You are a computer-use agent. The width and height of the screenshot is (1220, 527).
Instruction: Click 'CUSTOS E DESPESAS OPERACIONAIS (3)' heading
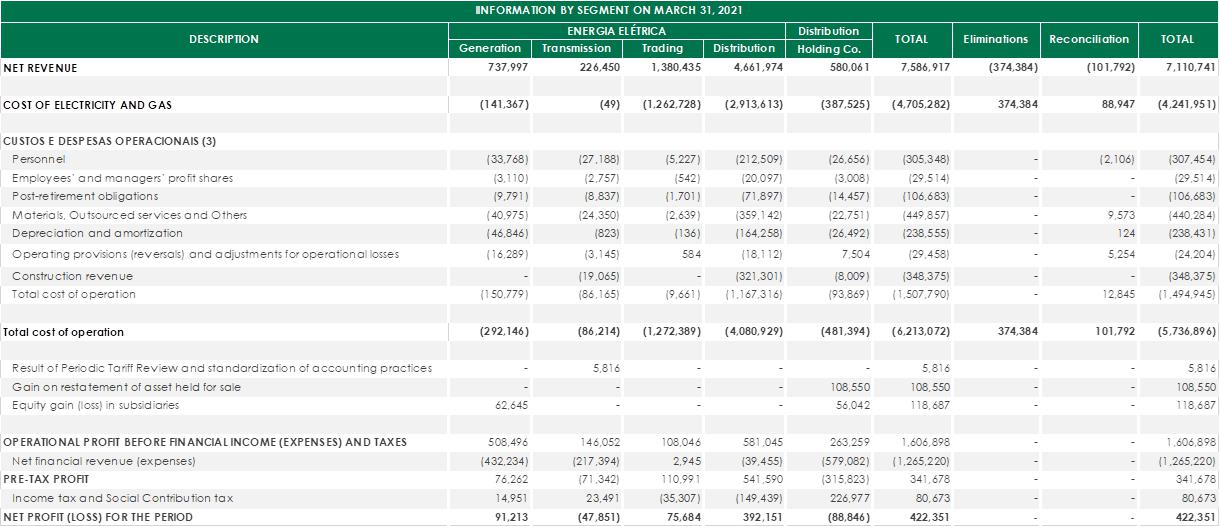pos(110,141)
